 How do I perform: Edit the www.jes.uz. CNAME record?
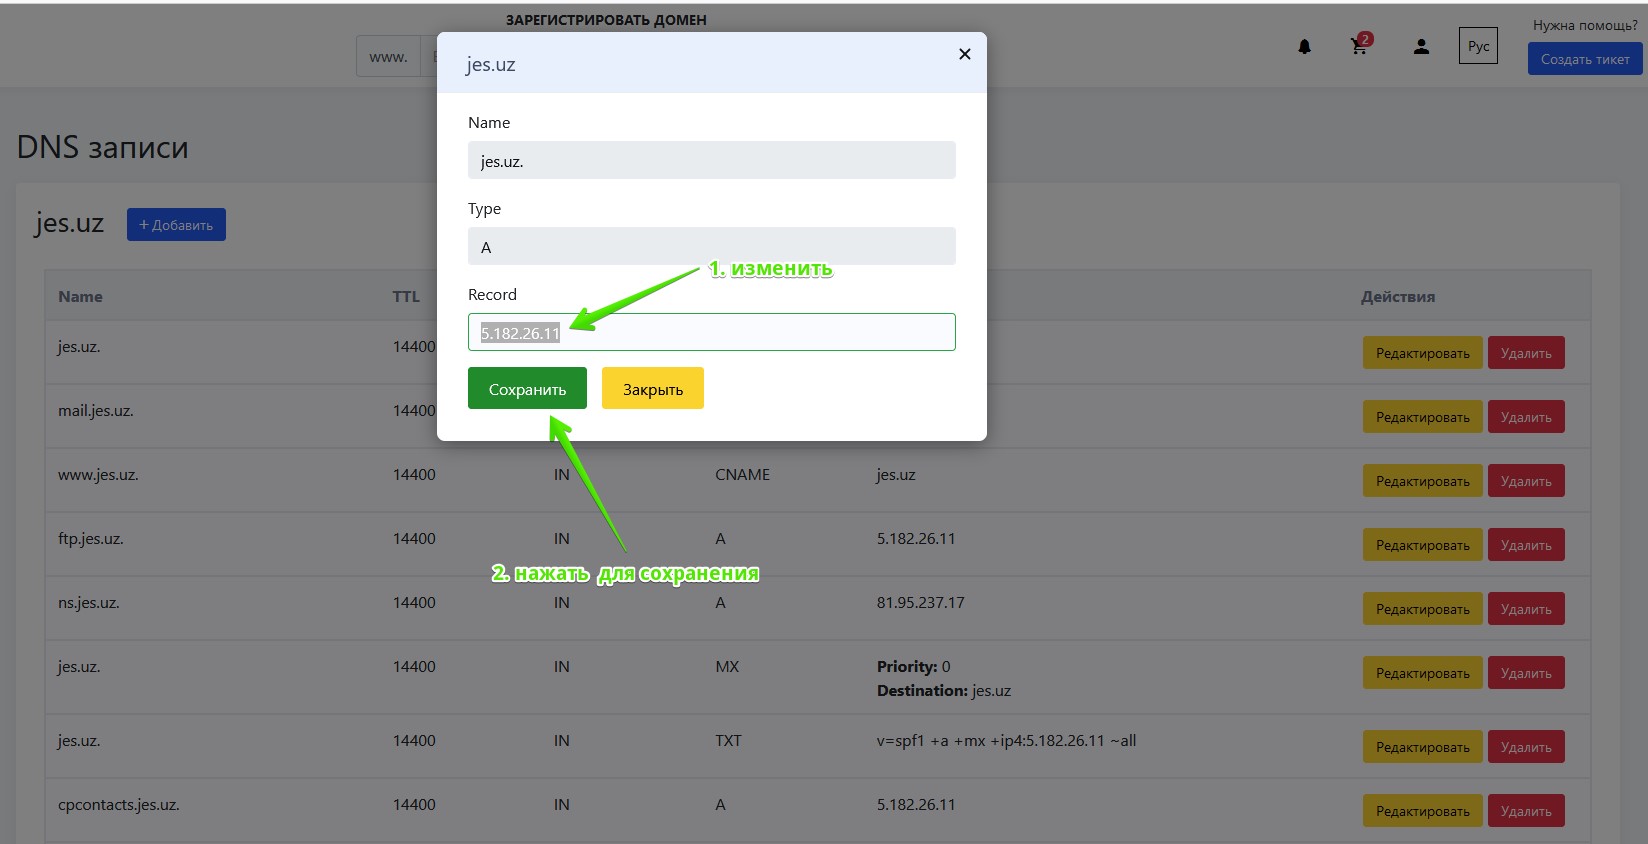tap(1422, 481)
